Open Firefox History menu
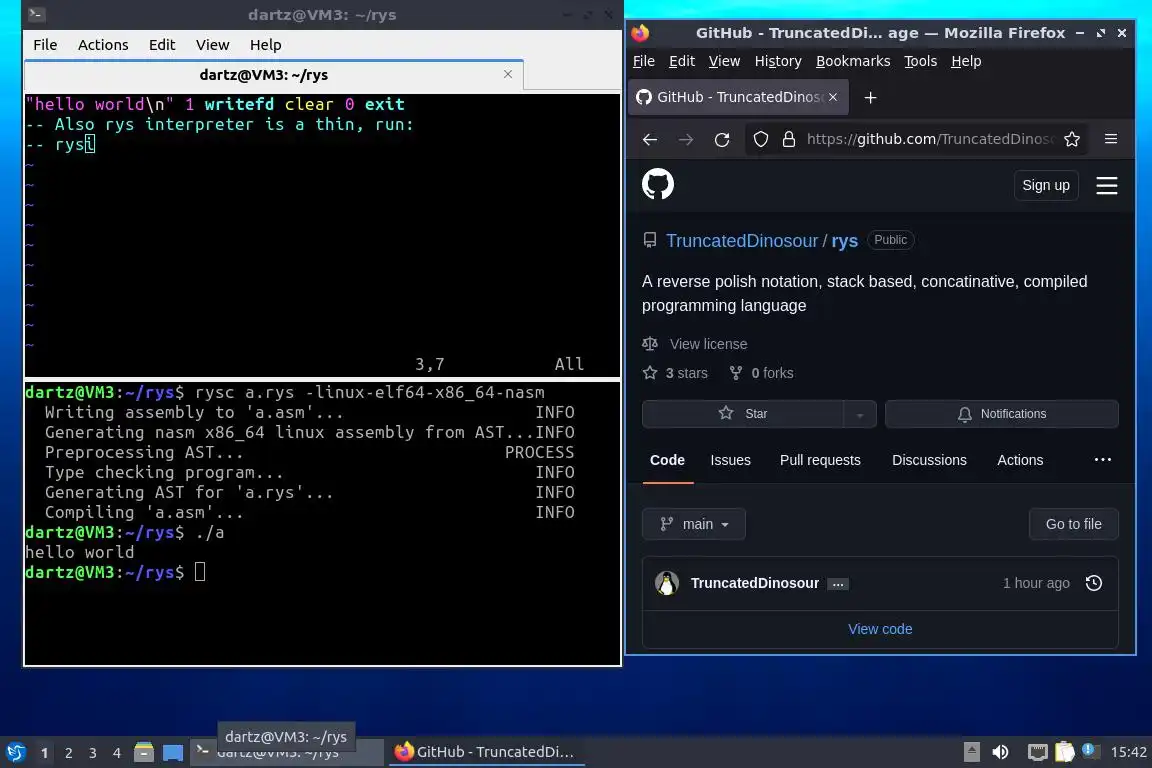Viewport: 1152px width, 768px height. [777, 61]
